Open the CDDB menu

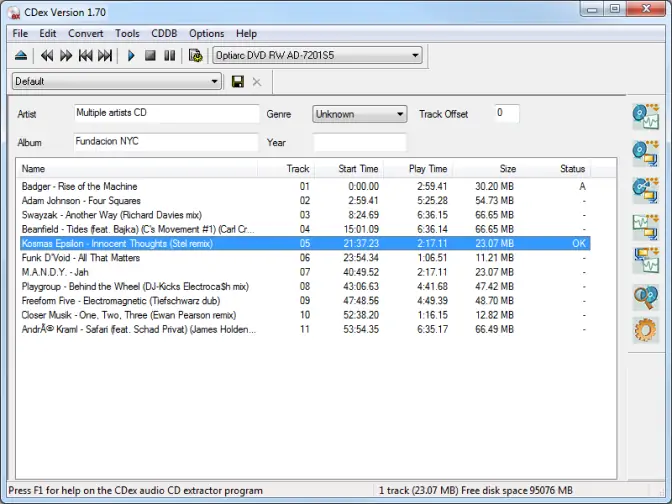point(164,33)
